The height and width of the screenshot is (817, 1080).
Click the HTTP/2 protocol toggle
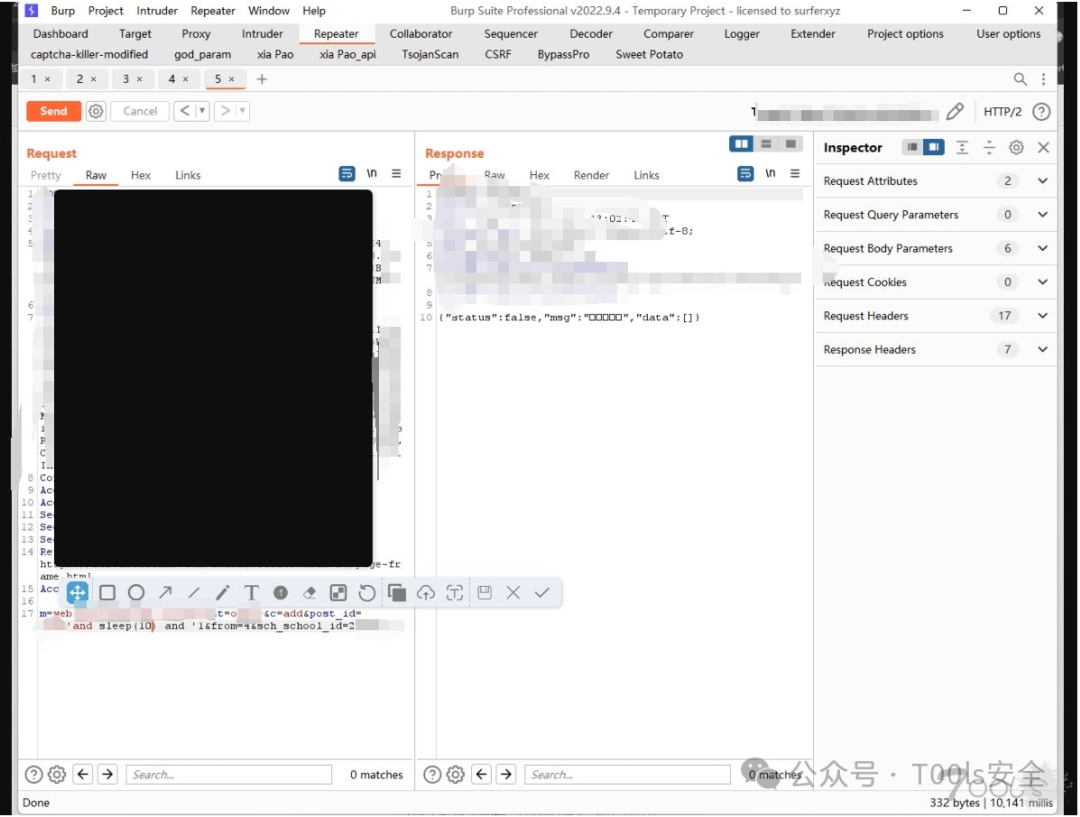pyautogui.click(x=1002, y=112)
